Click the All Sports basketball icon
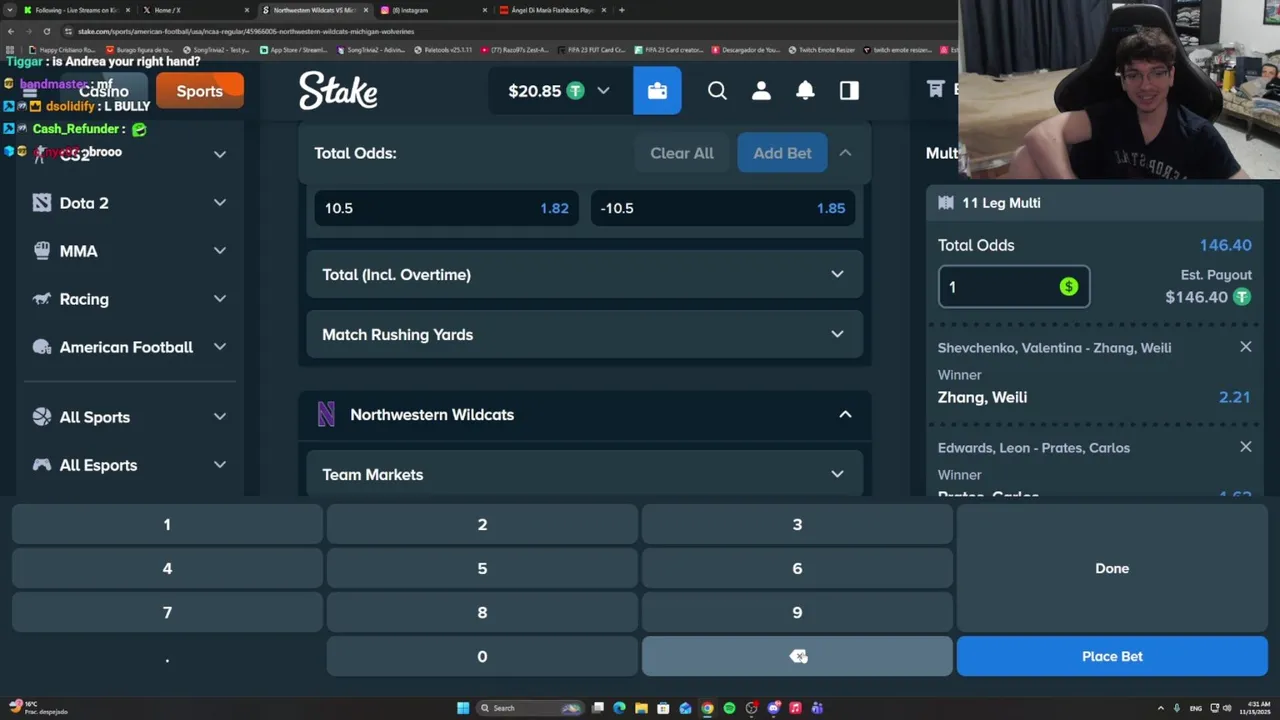The height and width of the screenshot is (720, 1280). coord(42,417)
